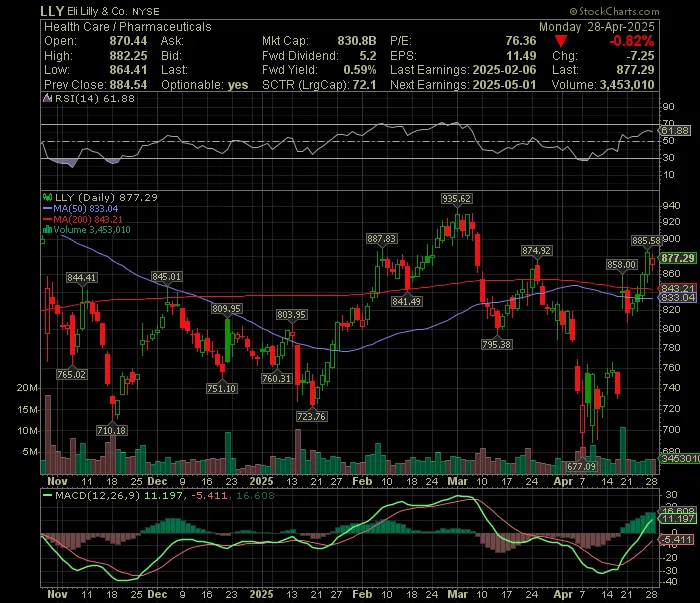700x603 pixels.
Task: Select the MA(200) 843.21 legend entry
Action: coord(83,220)
